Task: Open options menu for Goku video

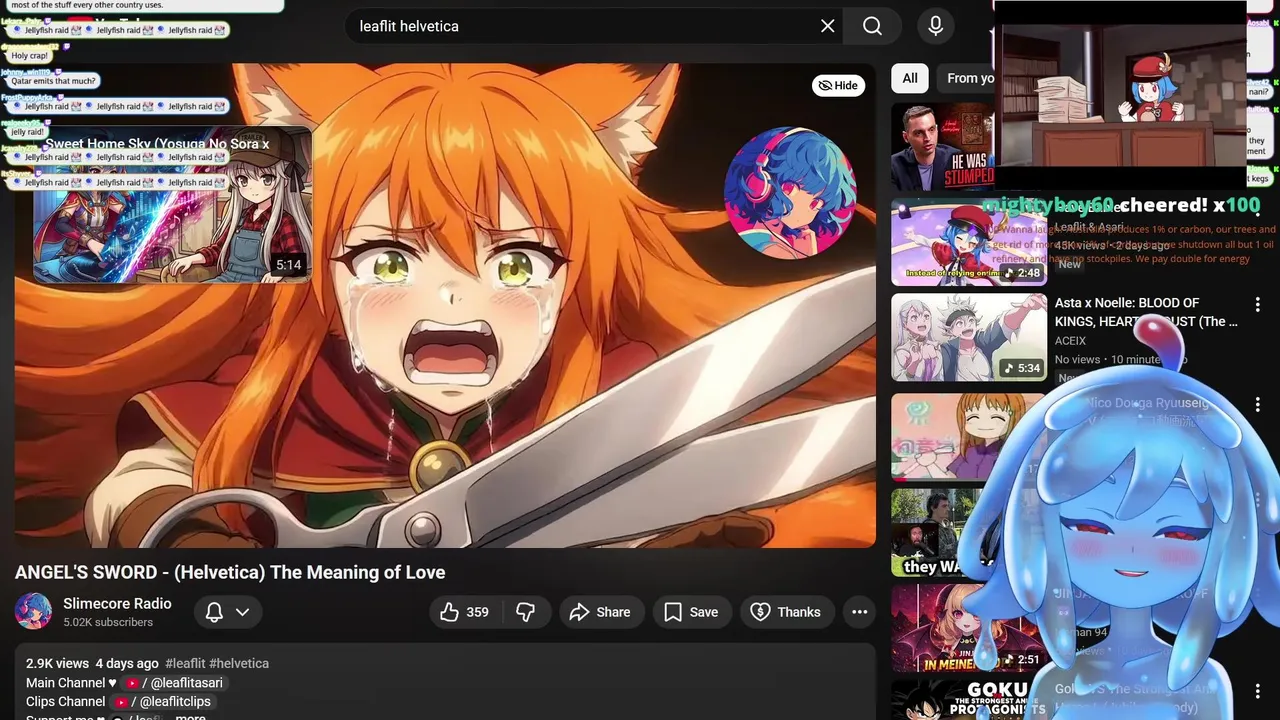Action: point(1258,692)
